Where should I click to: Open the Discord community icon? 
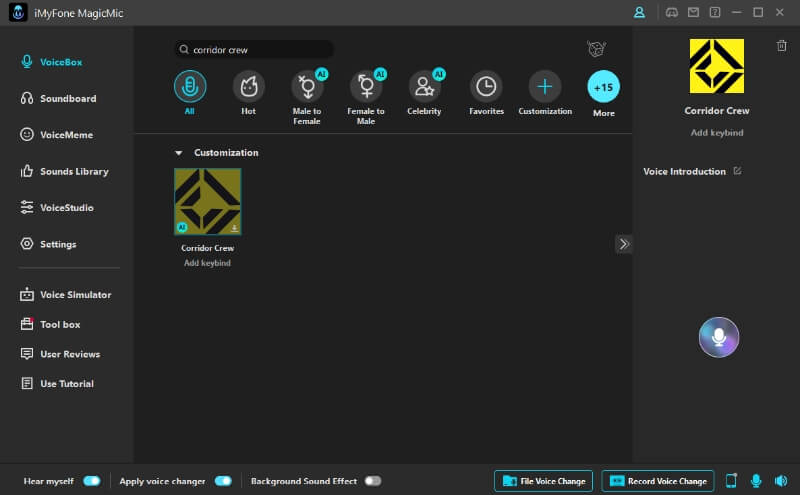672,13
